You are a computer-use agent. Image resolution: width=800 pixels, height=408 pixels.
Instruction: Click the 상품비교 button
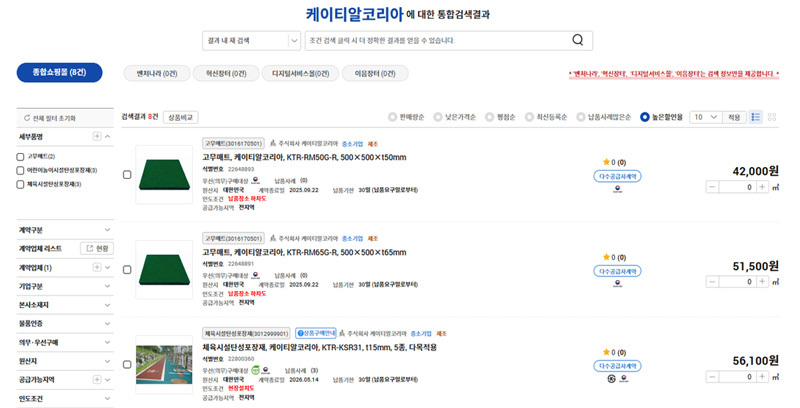(x=181, y=117)
